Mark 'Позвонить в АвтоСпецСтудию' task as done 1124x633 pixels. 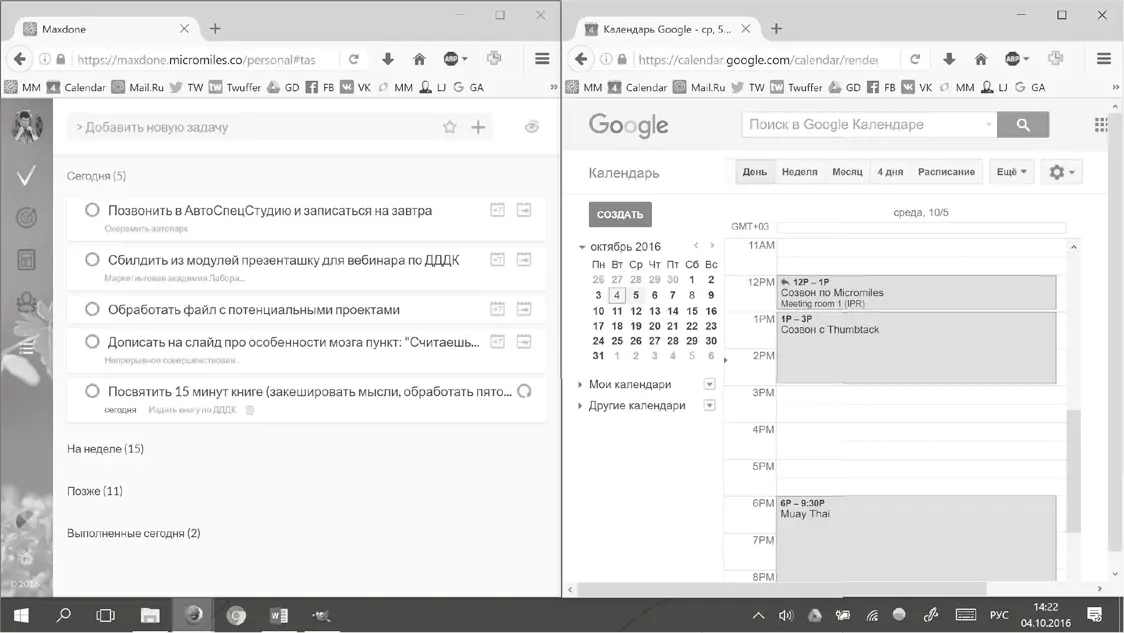[x=92, y=210]
